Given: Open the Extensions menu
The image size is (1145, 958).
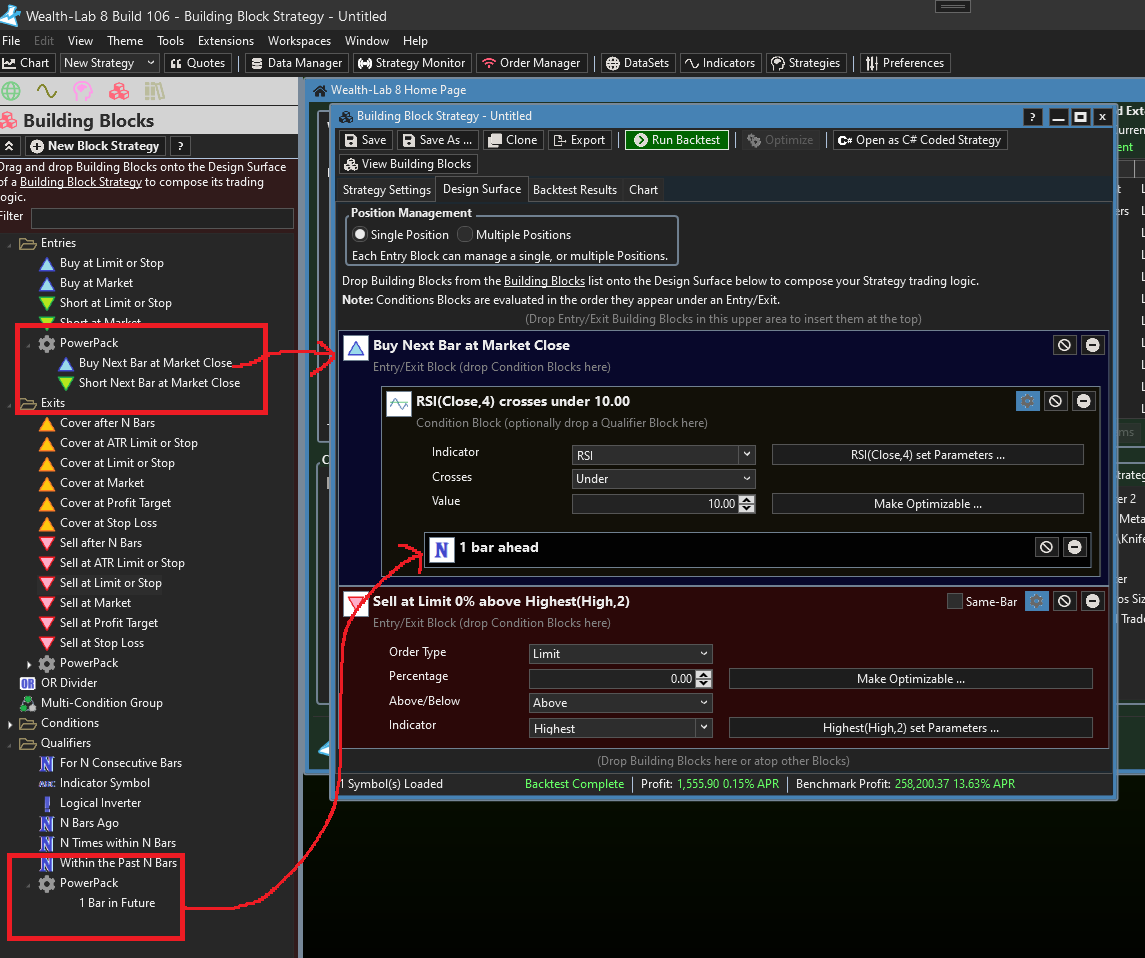Looking at the screenshot, I should 226,41.
